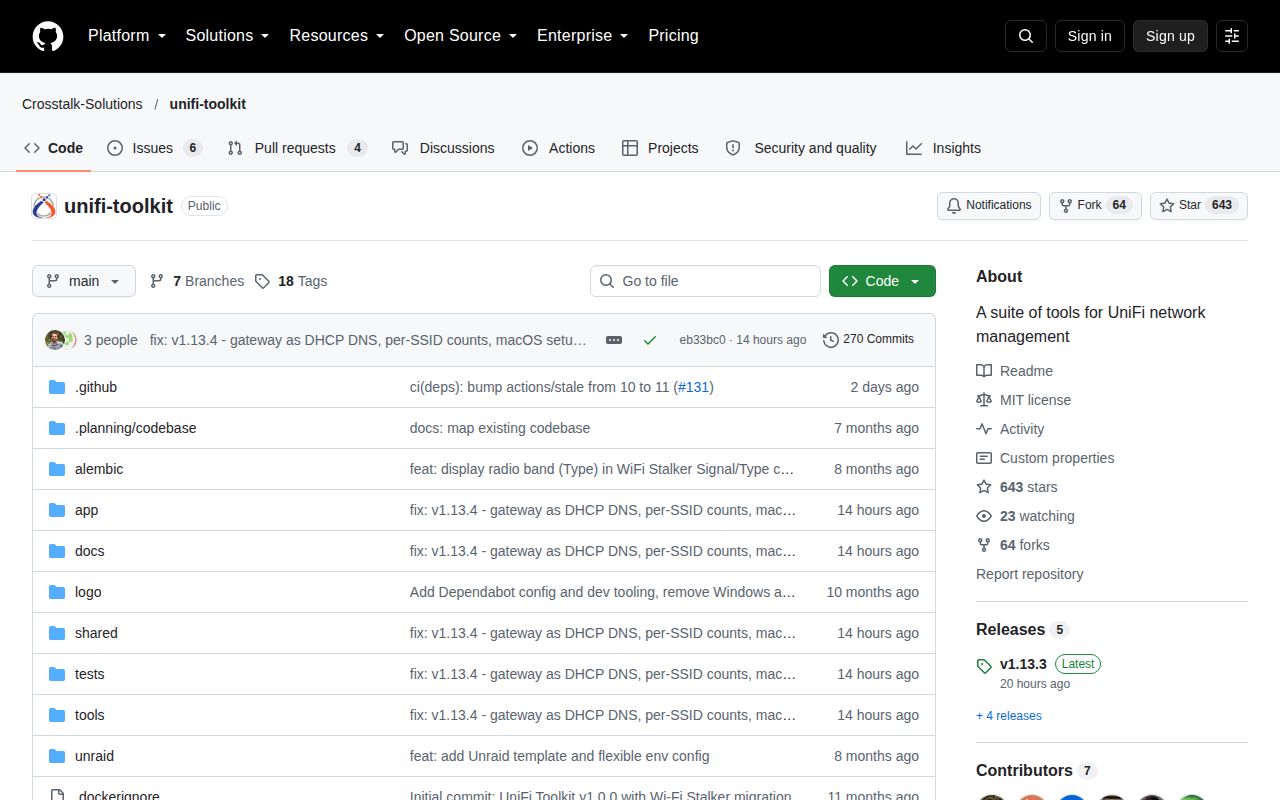This screenshot has width=1280, height=800.
Task: Click the fork icon beside 64 forks
Action: tap(984, 545)
